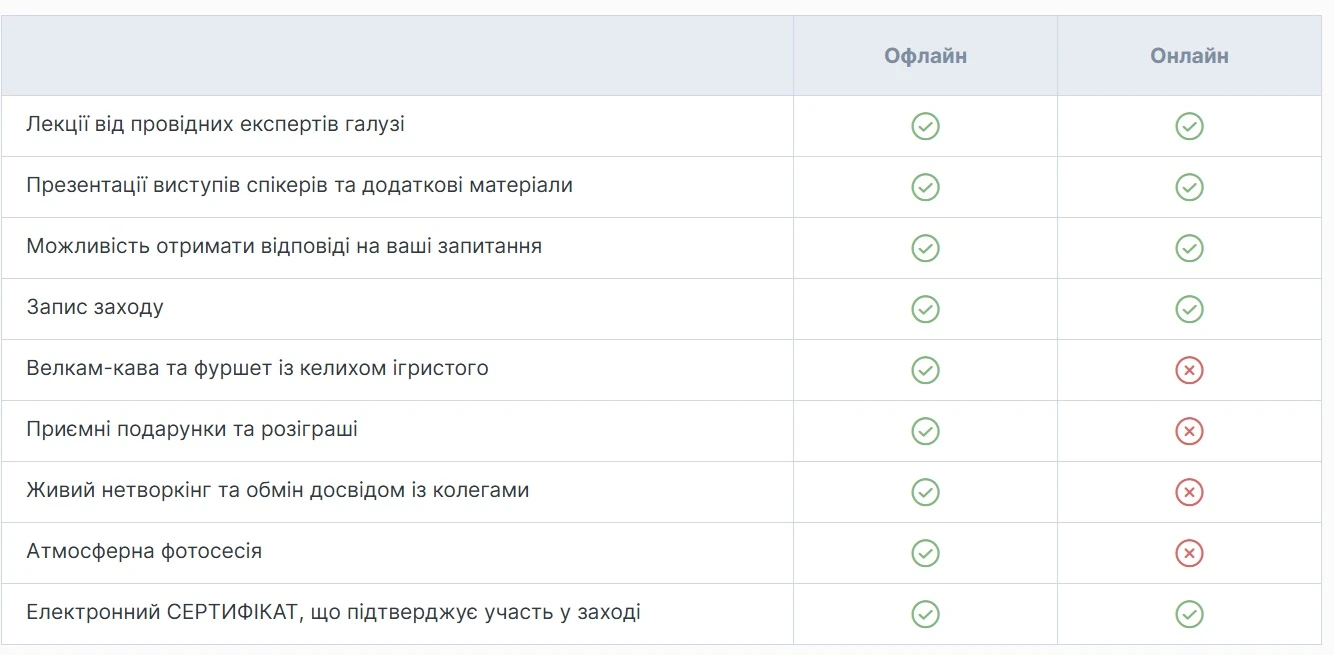The width and height of the screenshot is (1334, 655).
Task: Click the Онлайн checkmark for Презентації виступів row
Action: tap(1189, 187)
